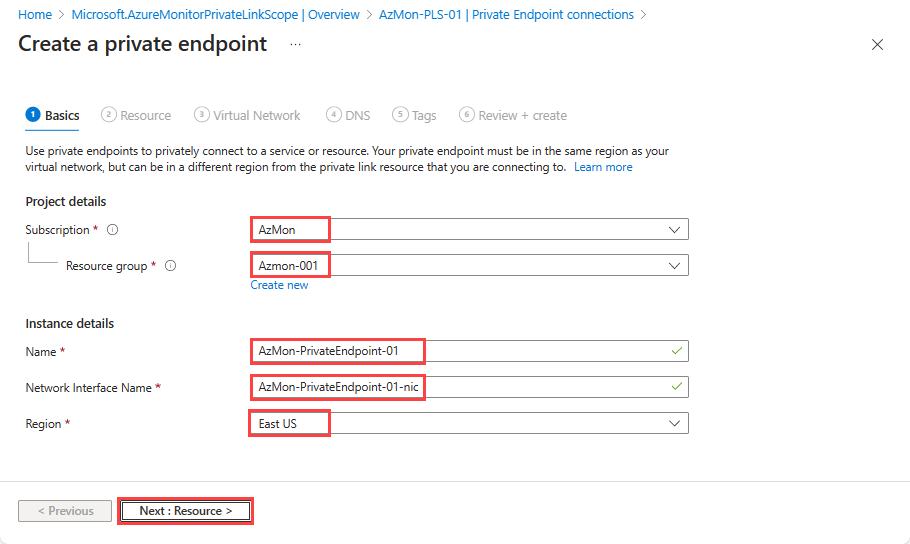
Task: Click the Subscription info icon
Action: [x=112, y=230]
